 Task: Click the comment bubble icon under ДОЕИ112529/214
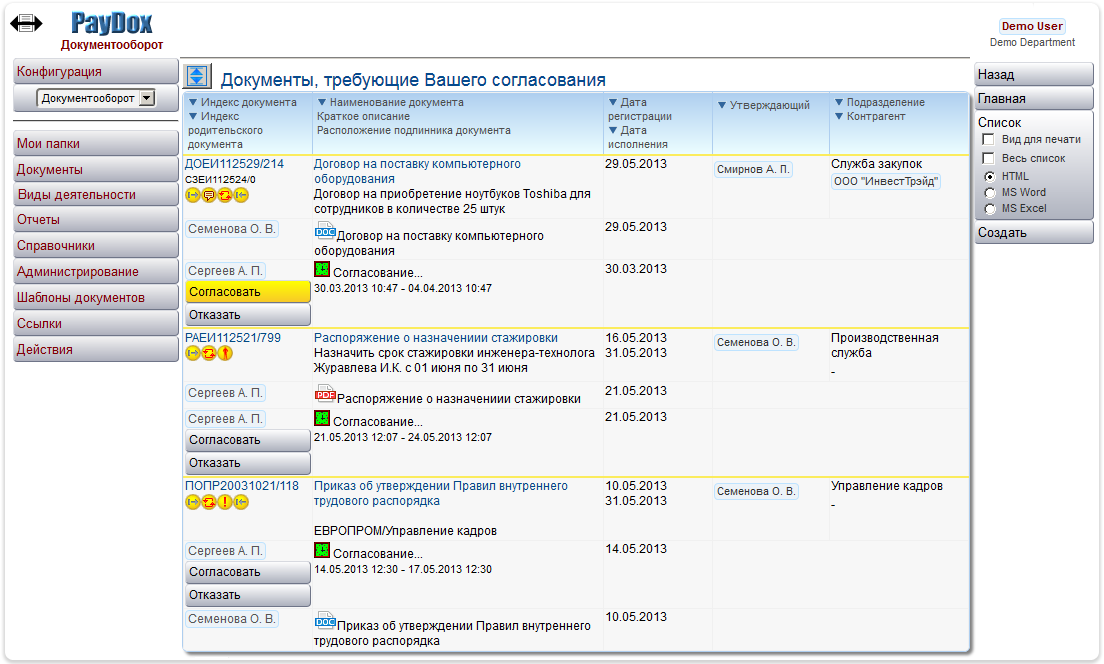(209, 195)
